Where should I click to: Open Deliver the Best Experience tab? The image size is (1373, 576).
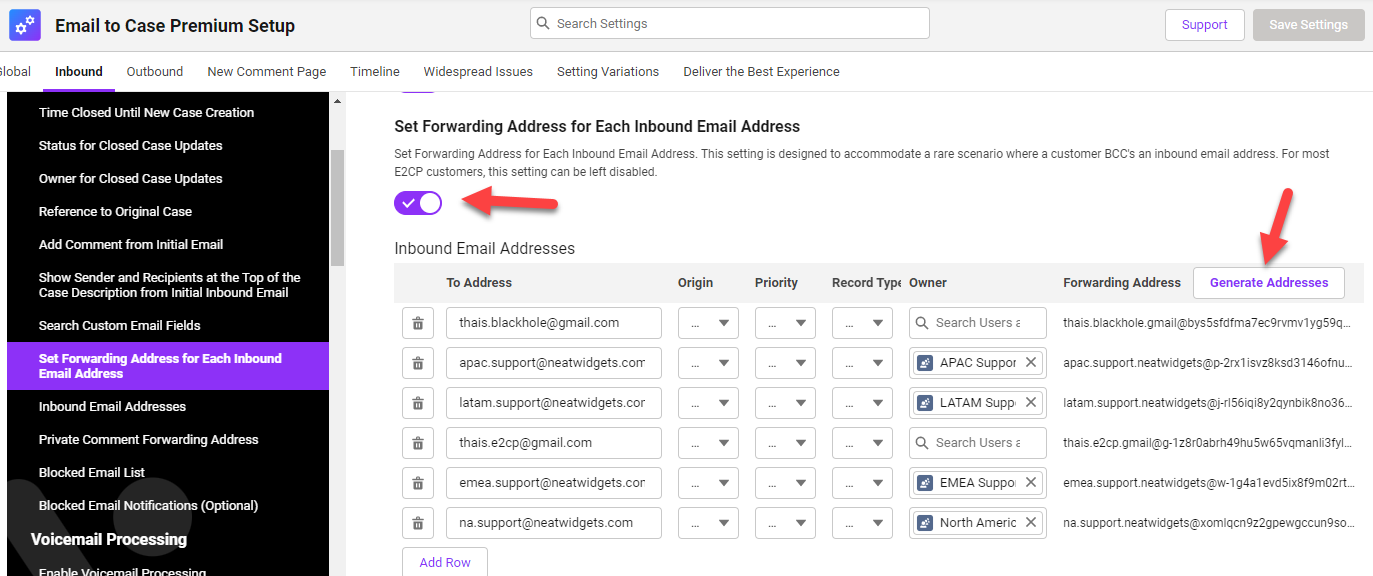click(761, 72)
